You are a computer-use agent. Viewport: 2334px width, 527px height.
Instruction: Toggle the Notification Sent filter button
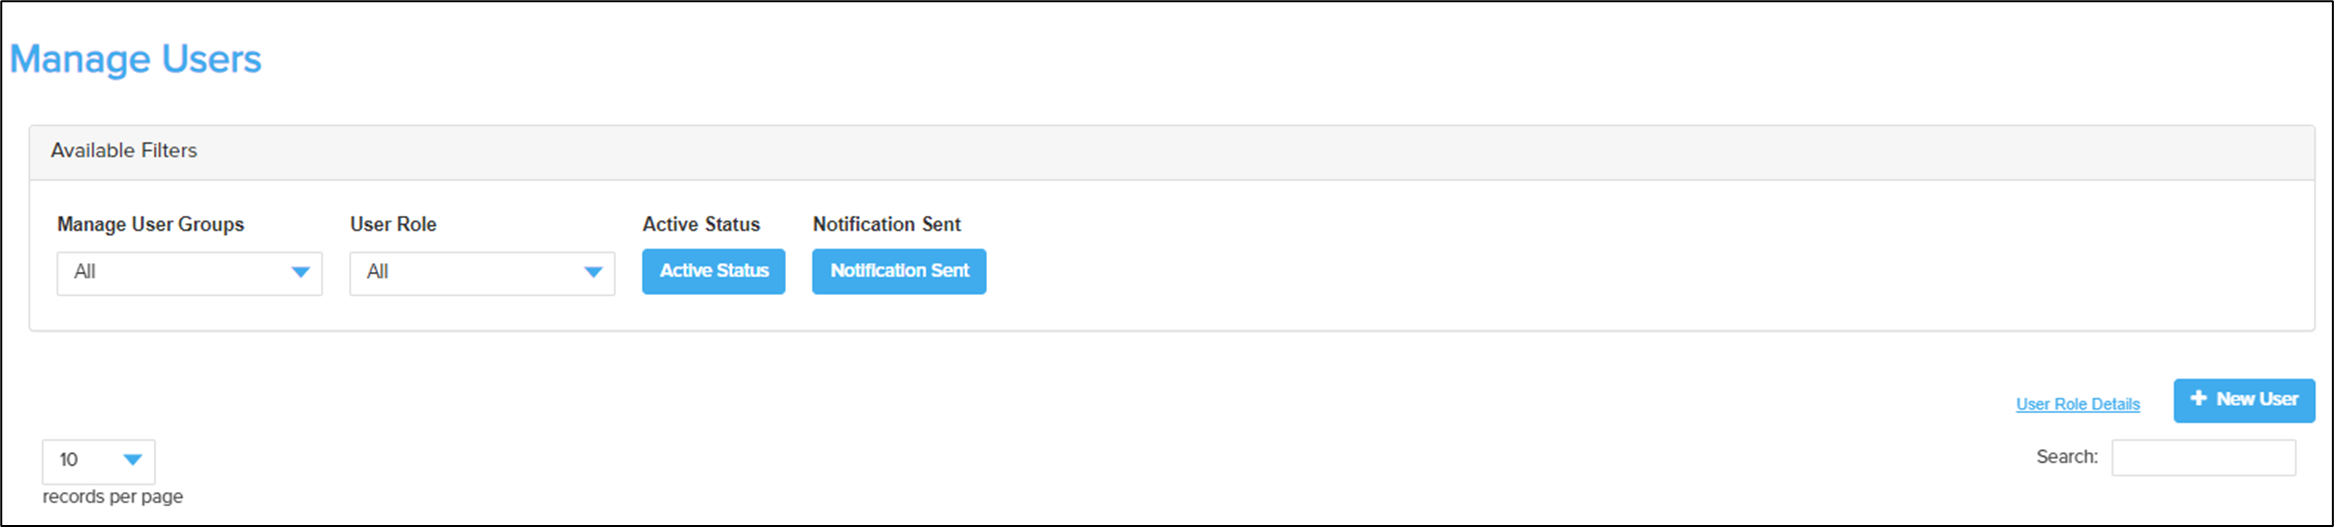899,271
